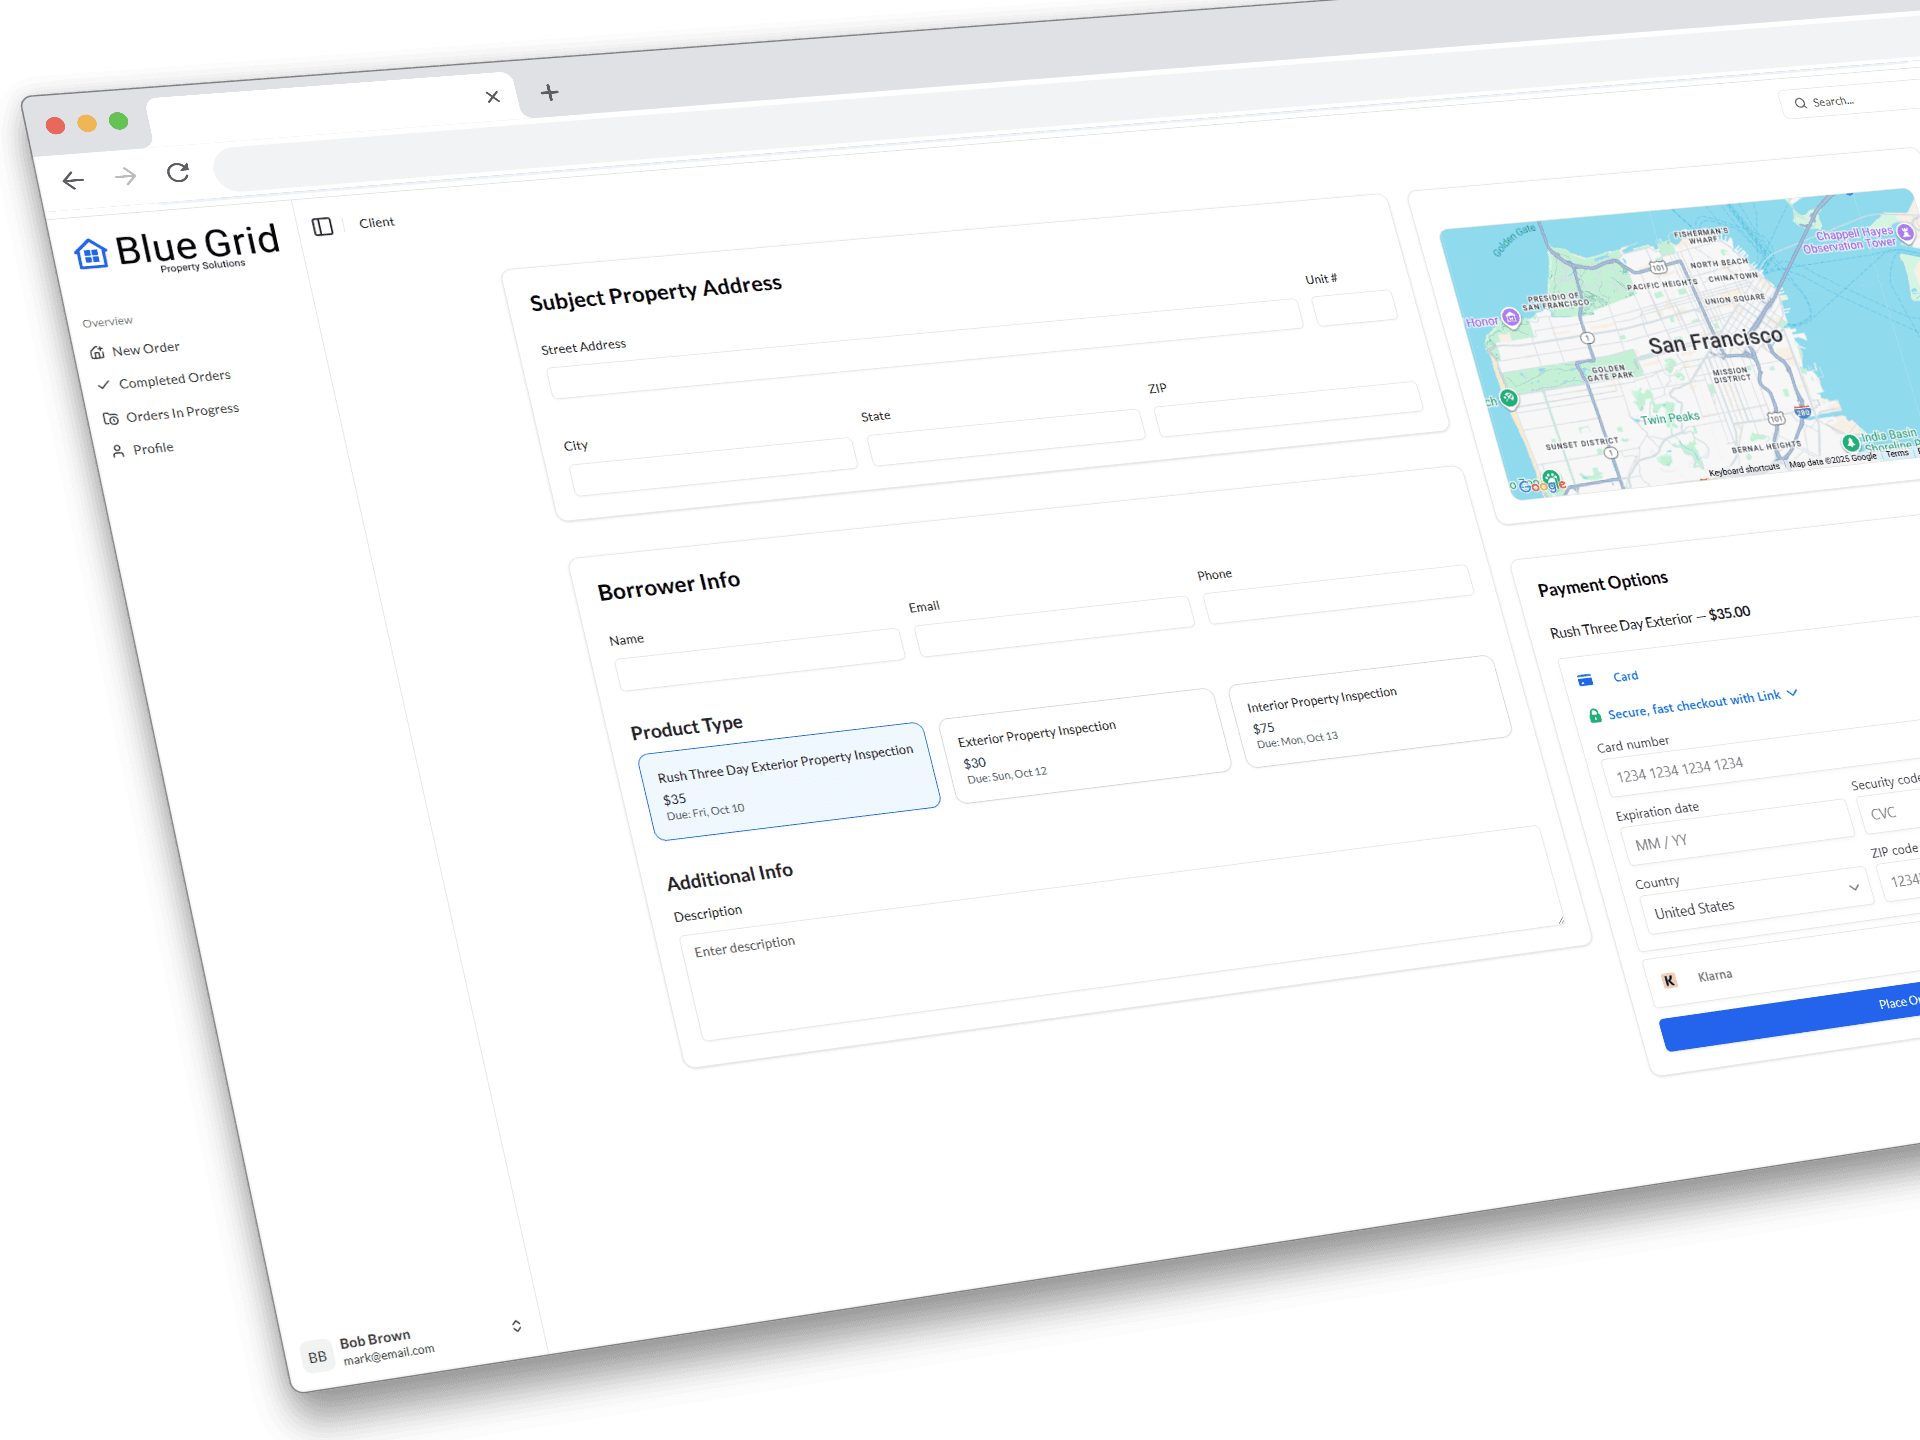Toggle the sidebar panel icon
This screenshot has width=1920, height=1440.
point(322,227)
